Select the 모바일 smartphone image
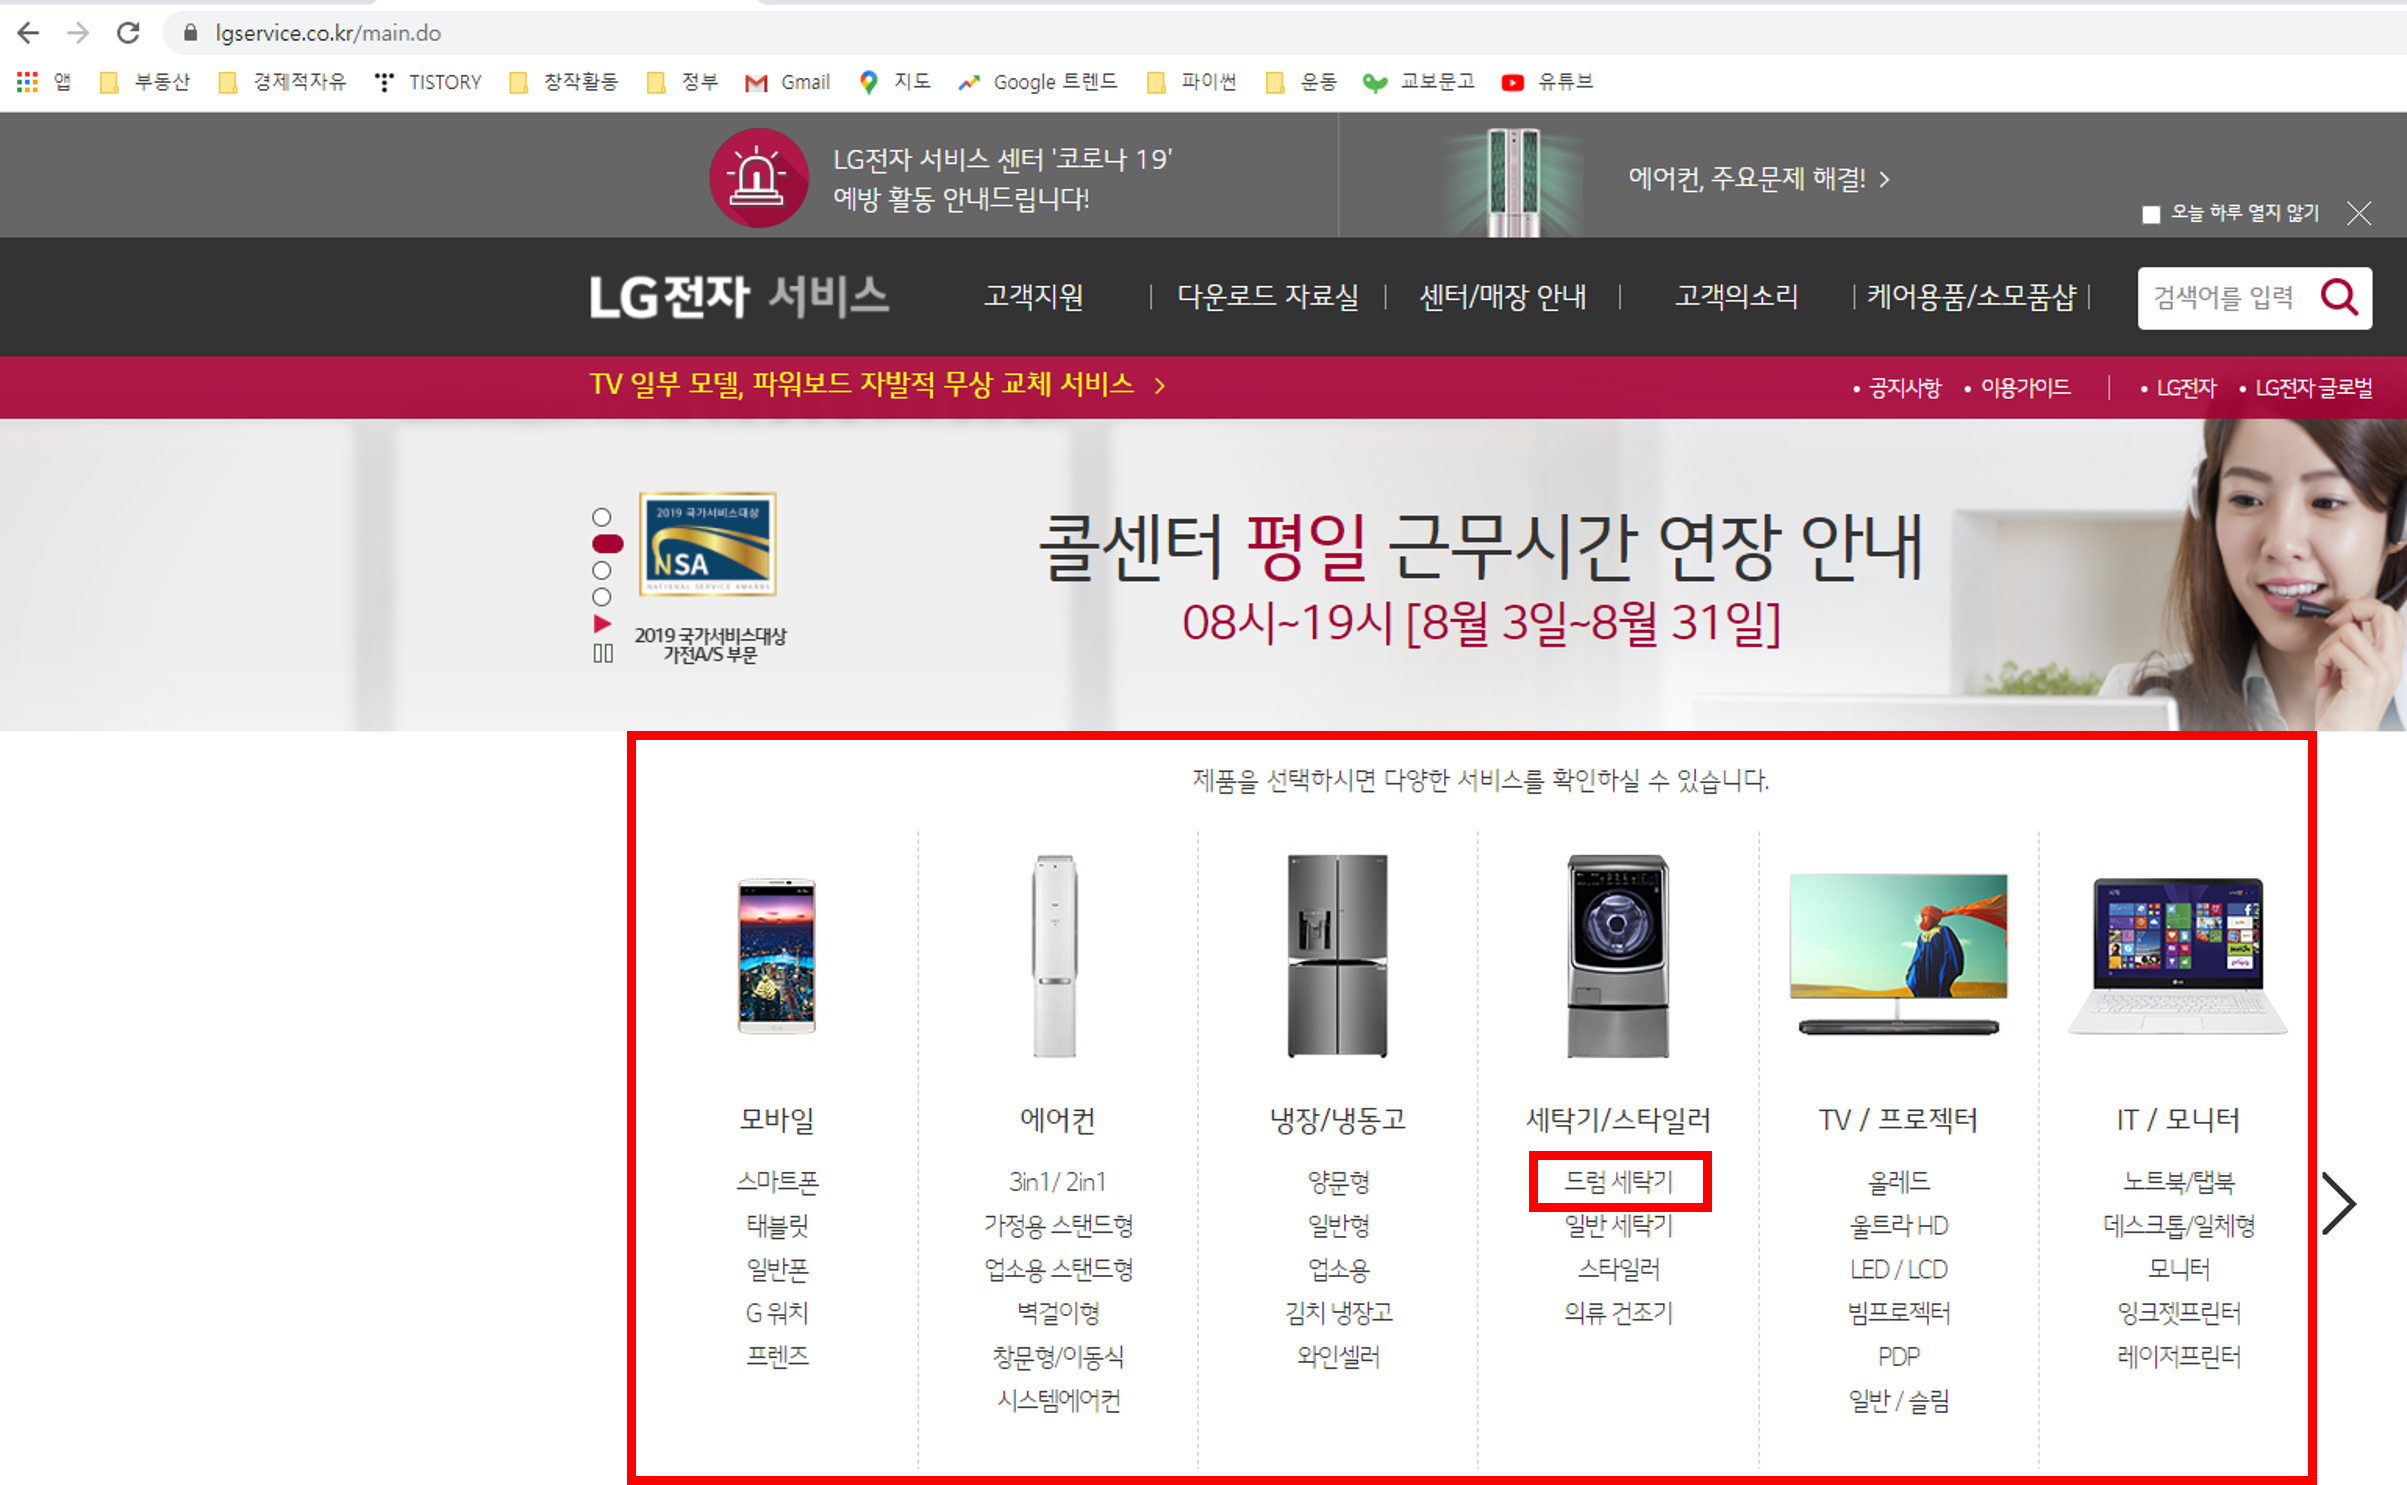This screenshot has width=2407, height=1485. 777,956
